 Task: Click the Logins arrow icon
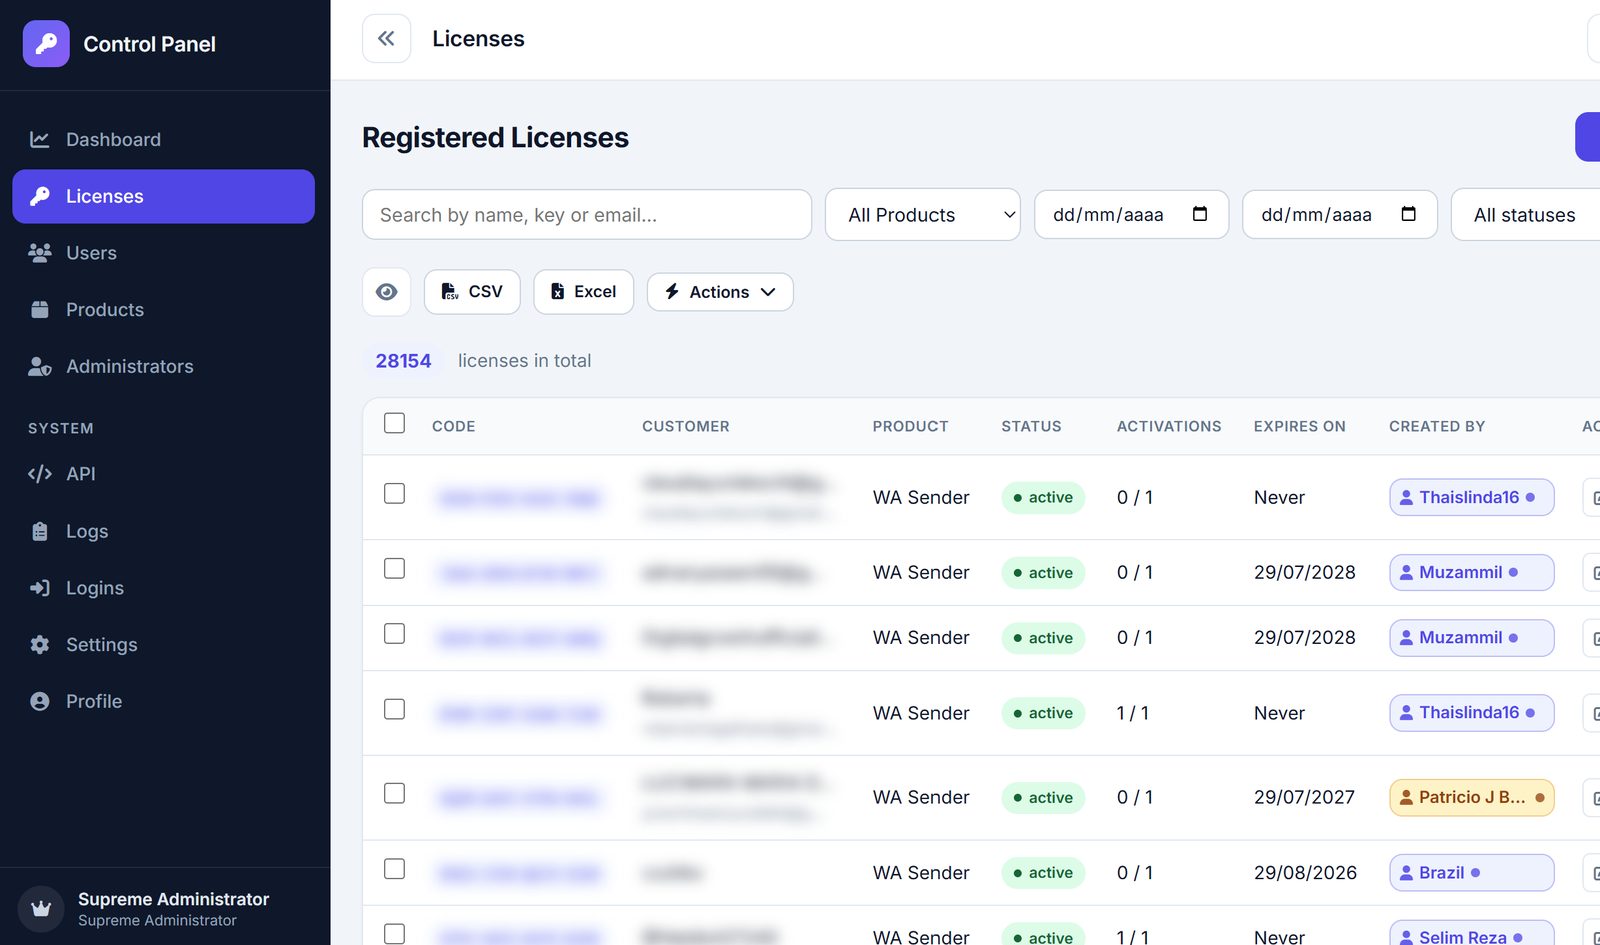point(40,588)
